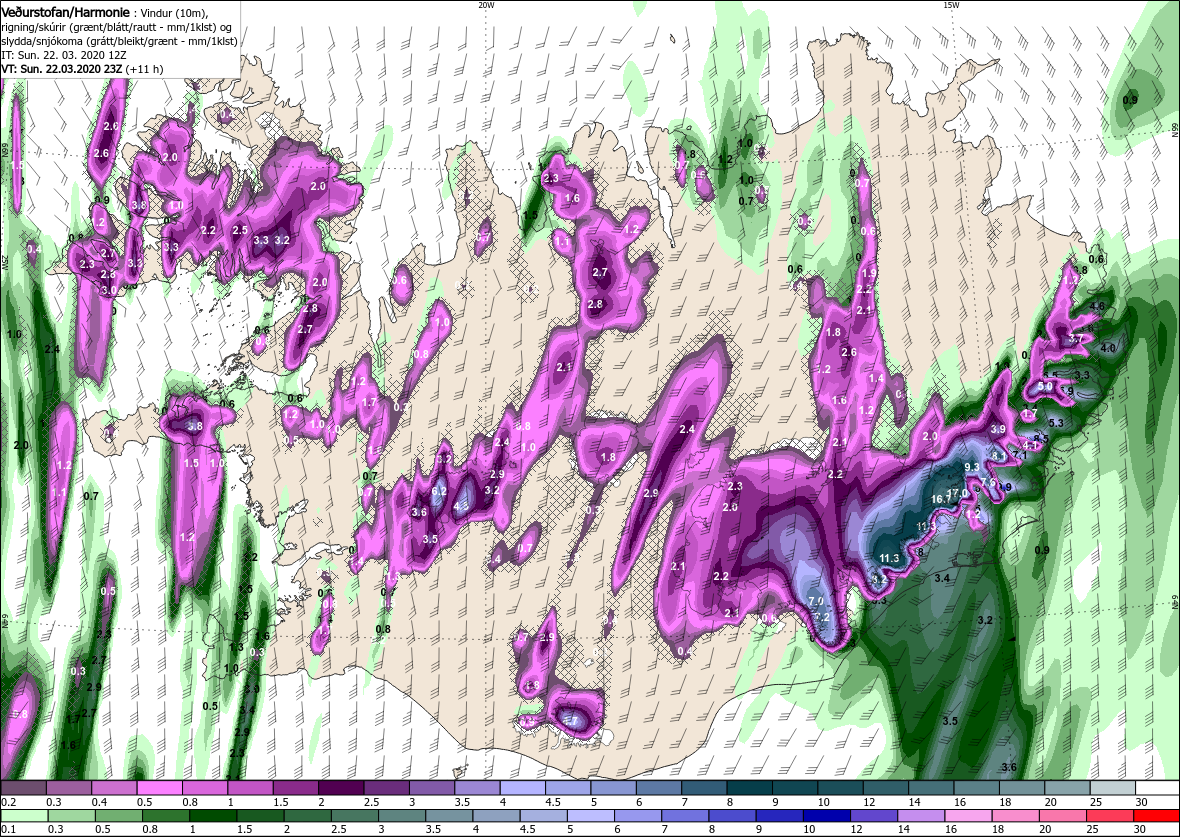Click the '20W' longitude label
The height and width of the screenshot is (837, 1180).
coord(486,5)
